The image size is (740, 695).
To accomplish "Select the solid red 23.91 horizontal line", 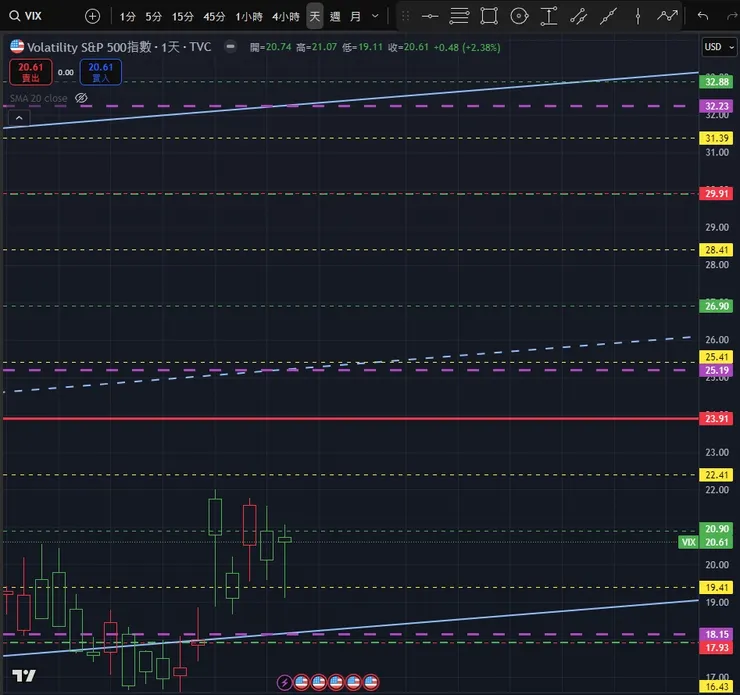I will point(350,419).
